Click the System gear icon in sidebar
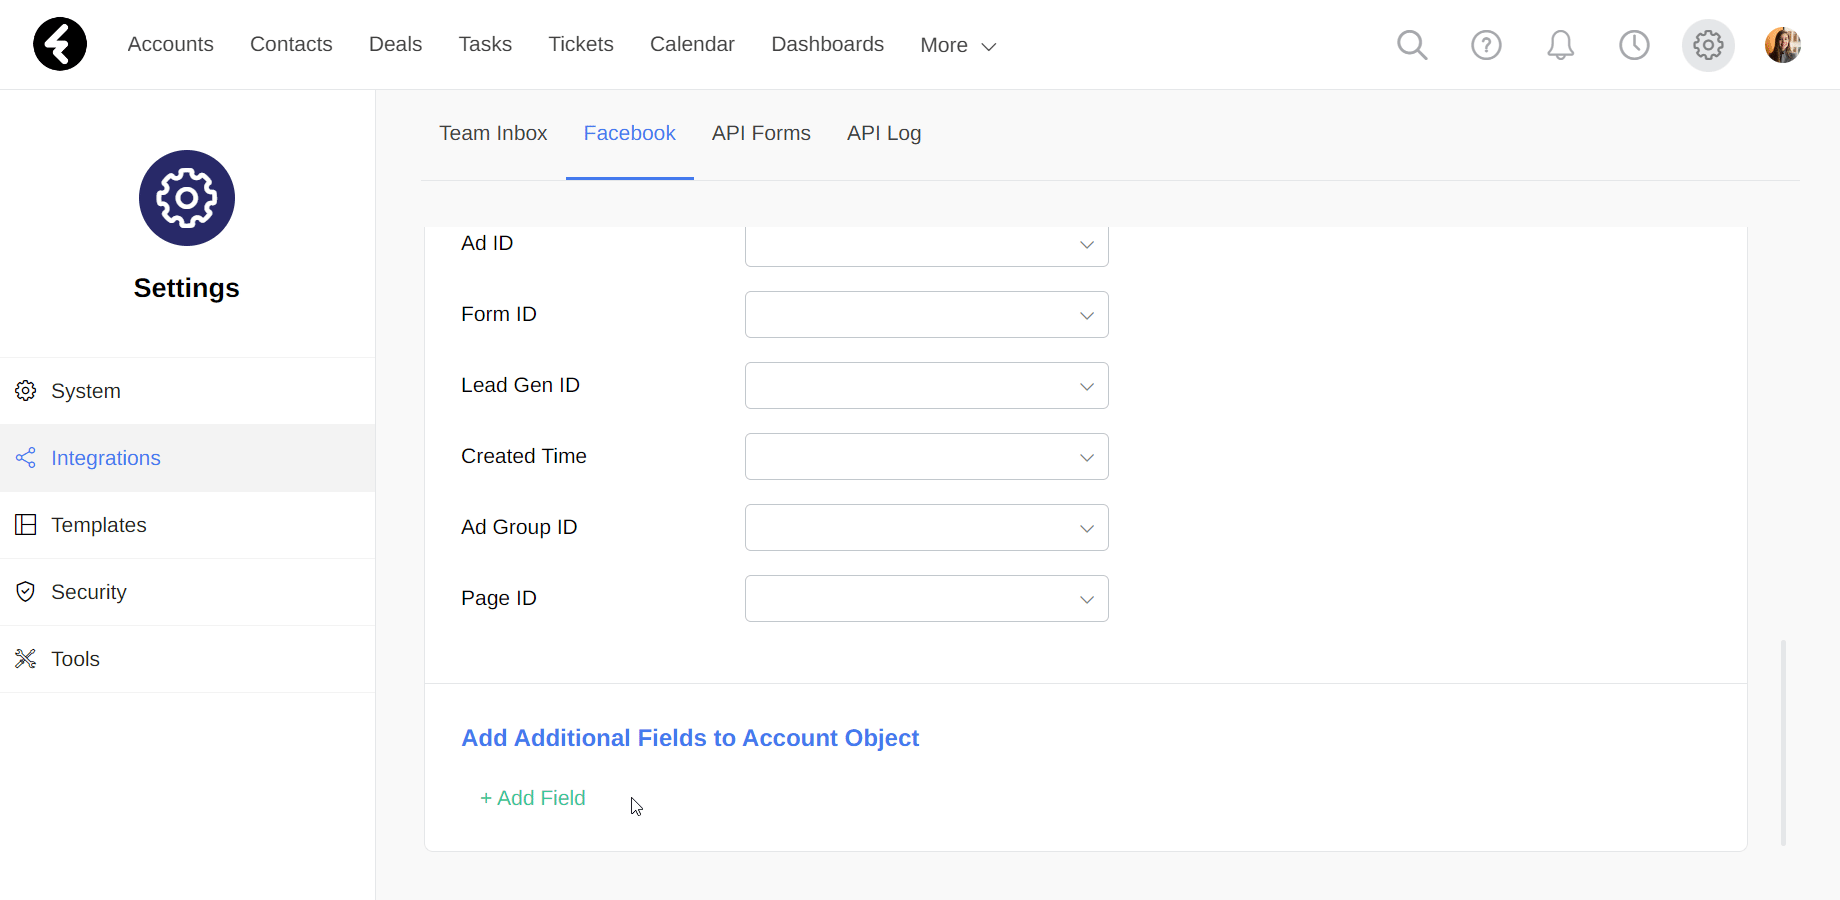This screenshot has width=1840, height=900. (x=26, y=391)
